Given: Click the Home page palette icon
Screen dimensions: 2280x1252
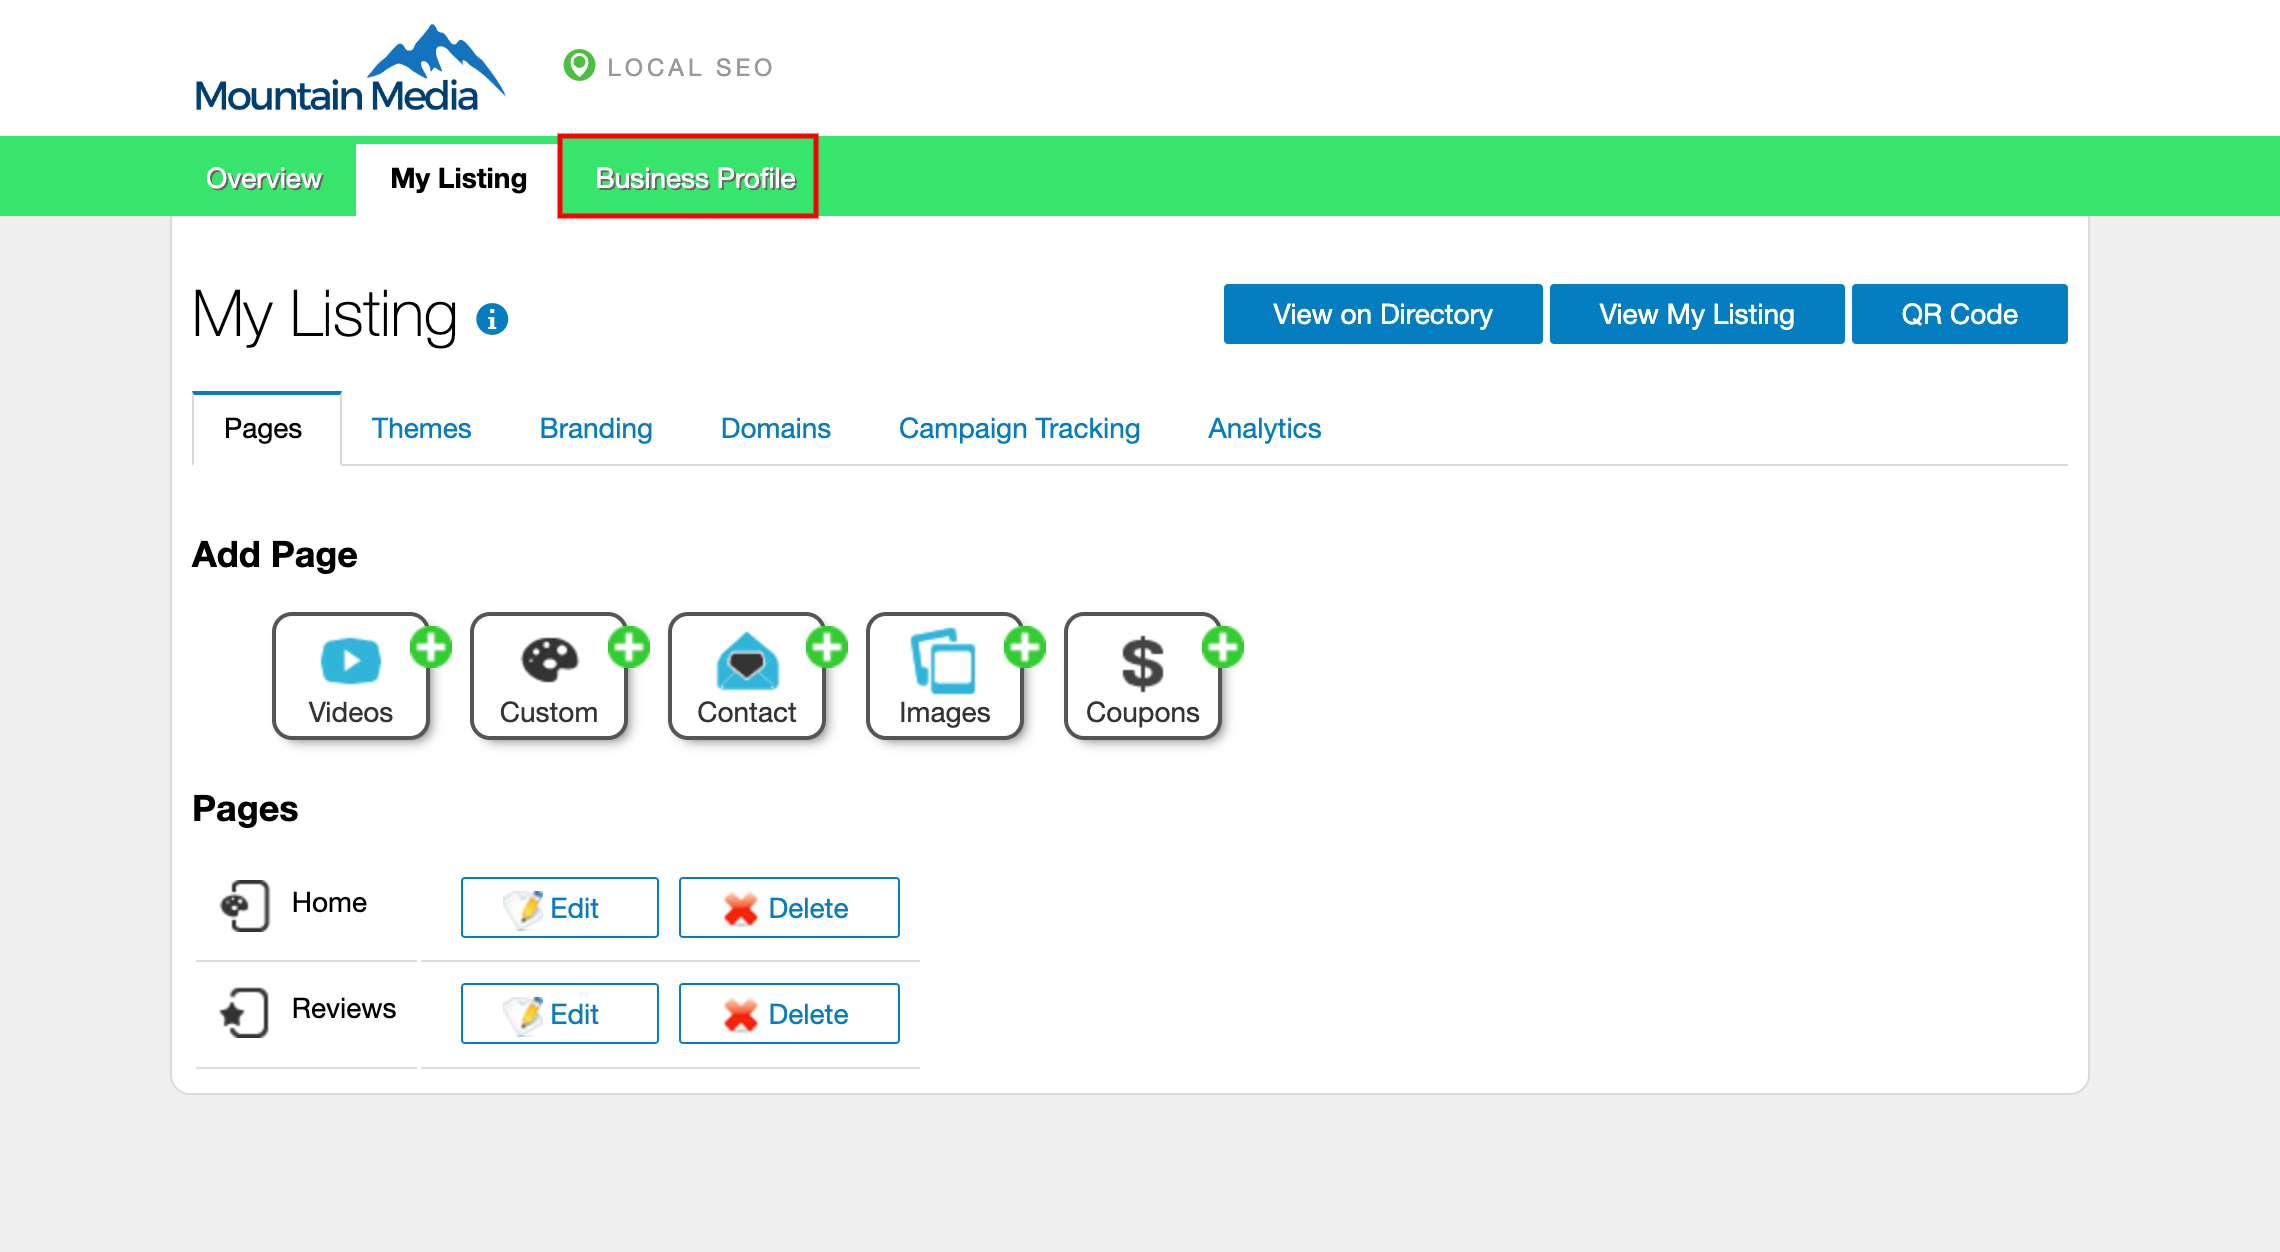Looking at the screenshot, I should [243, 905].
